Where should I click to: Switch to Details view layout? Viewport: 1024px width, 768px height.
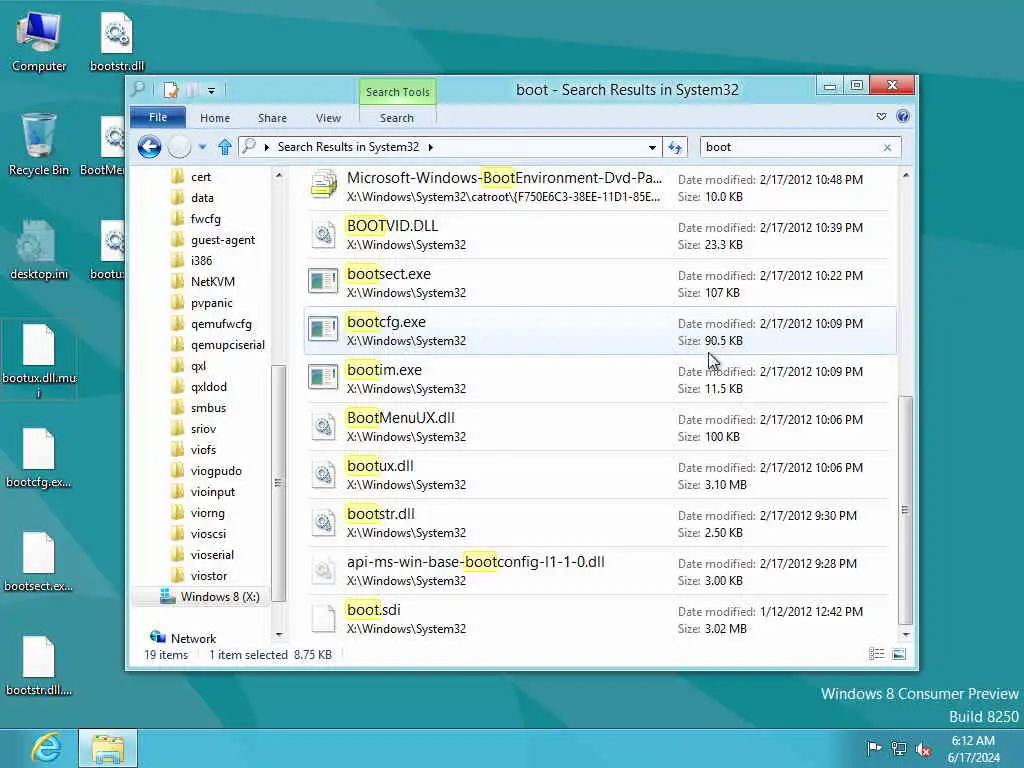pos(876,654)
